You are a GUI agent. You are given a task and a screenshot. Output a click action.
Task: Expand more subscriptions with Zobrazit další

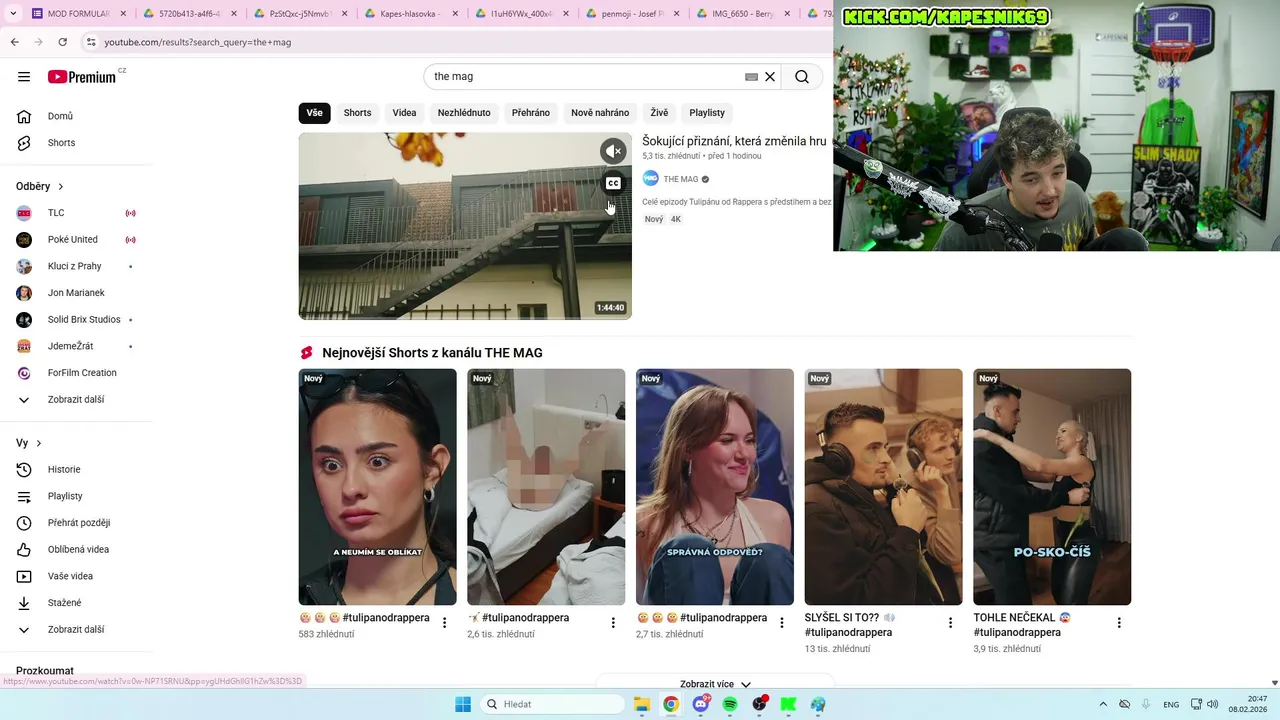coord(78,400)
